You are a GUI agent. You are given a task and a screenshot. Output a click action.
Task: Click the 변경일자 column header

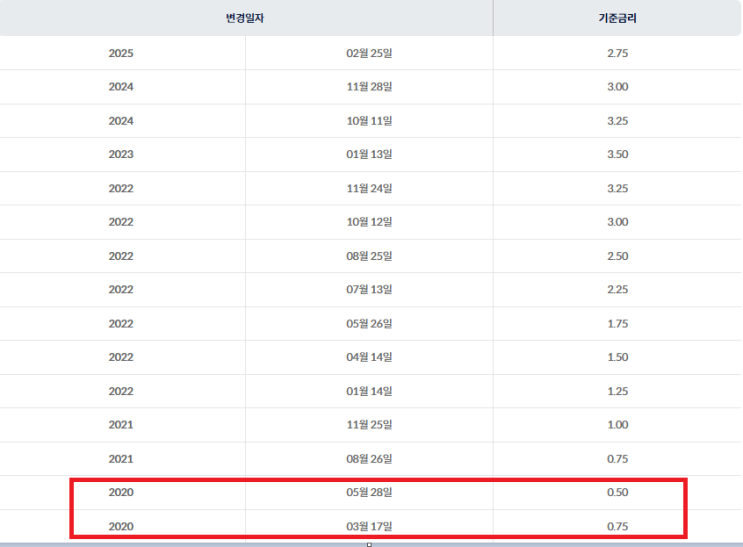click(x=246, y=18)
